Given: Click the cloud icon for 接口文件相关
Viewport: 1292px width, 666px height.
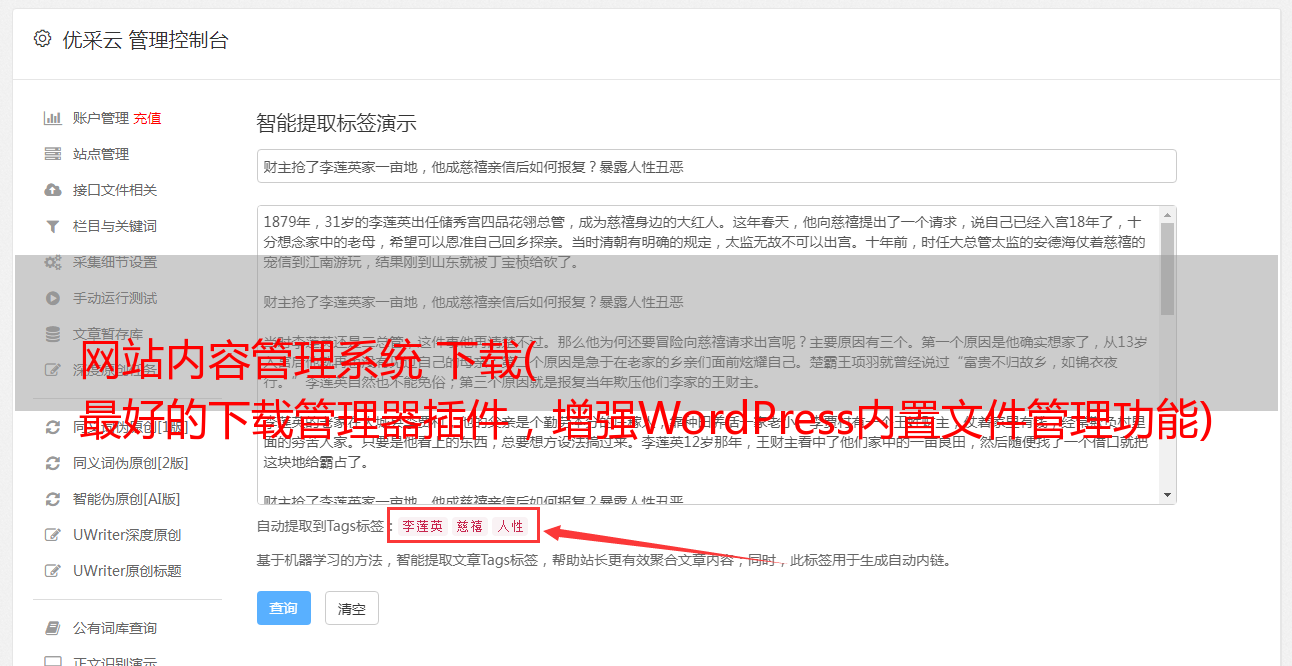Looking at the screenshot, I should tap(53, 190).
